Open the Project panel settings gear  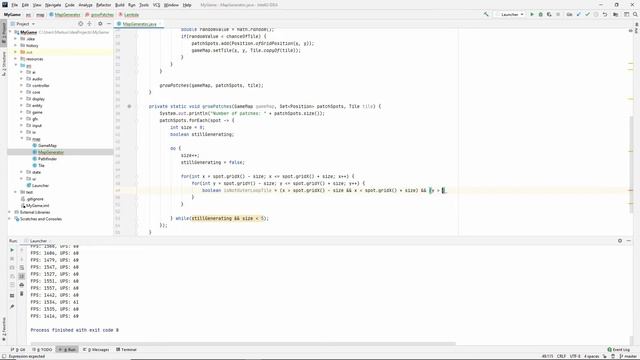point(100,24)
